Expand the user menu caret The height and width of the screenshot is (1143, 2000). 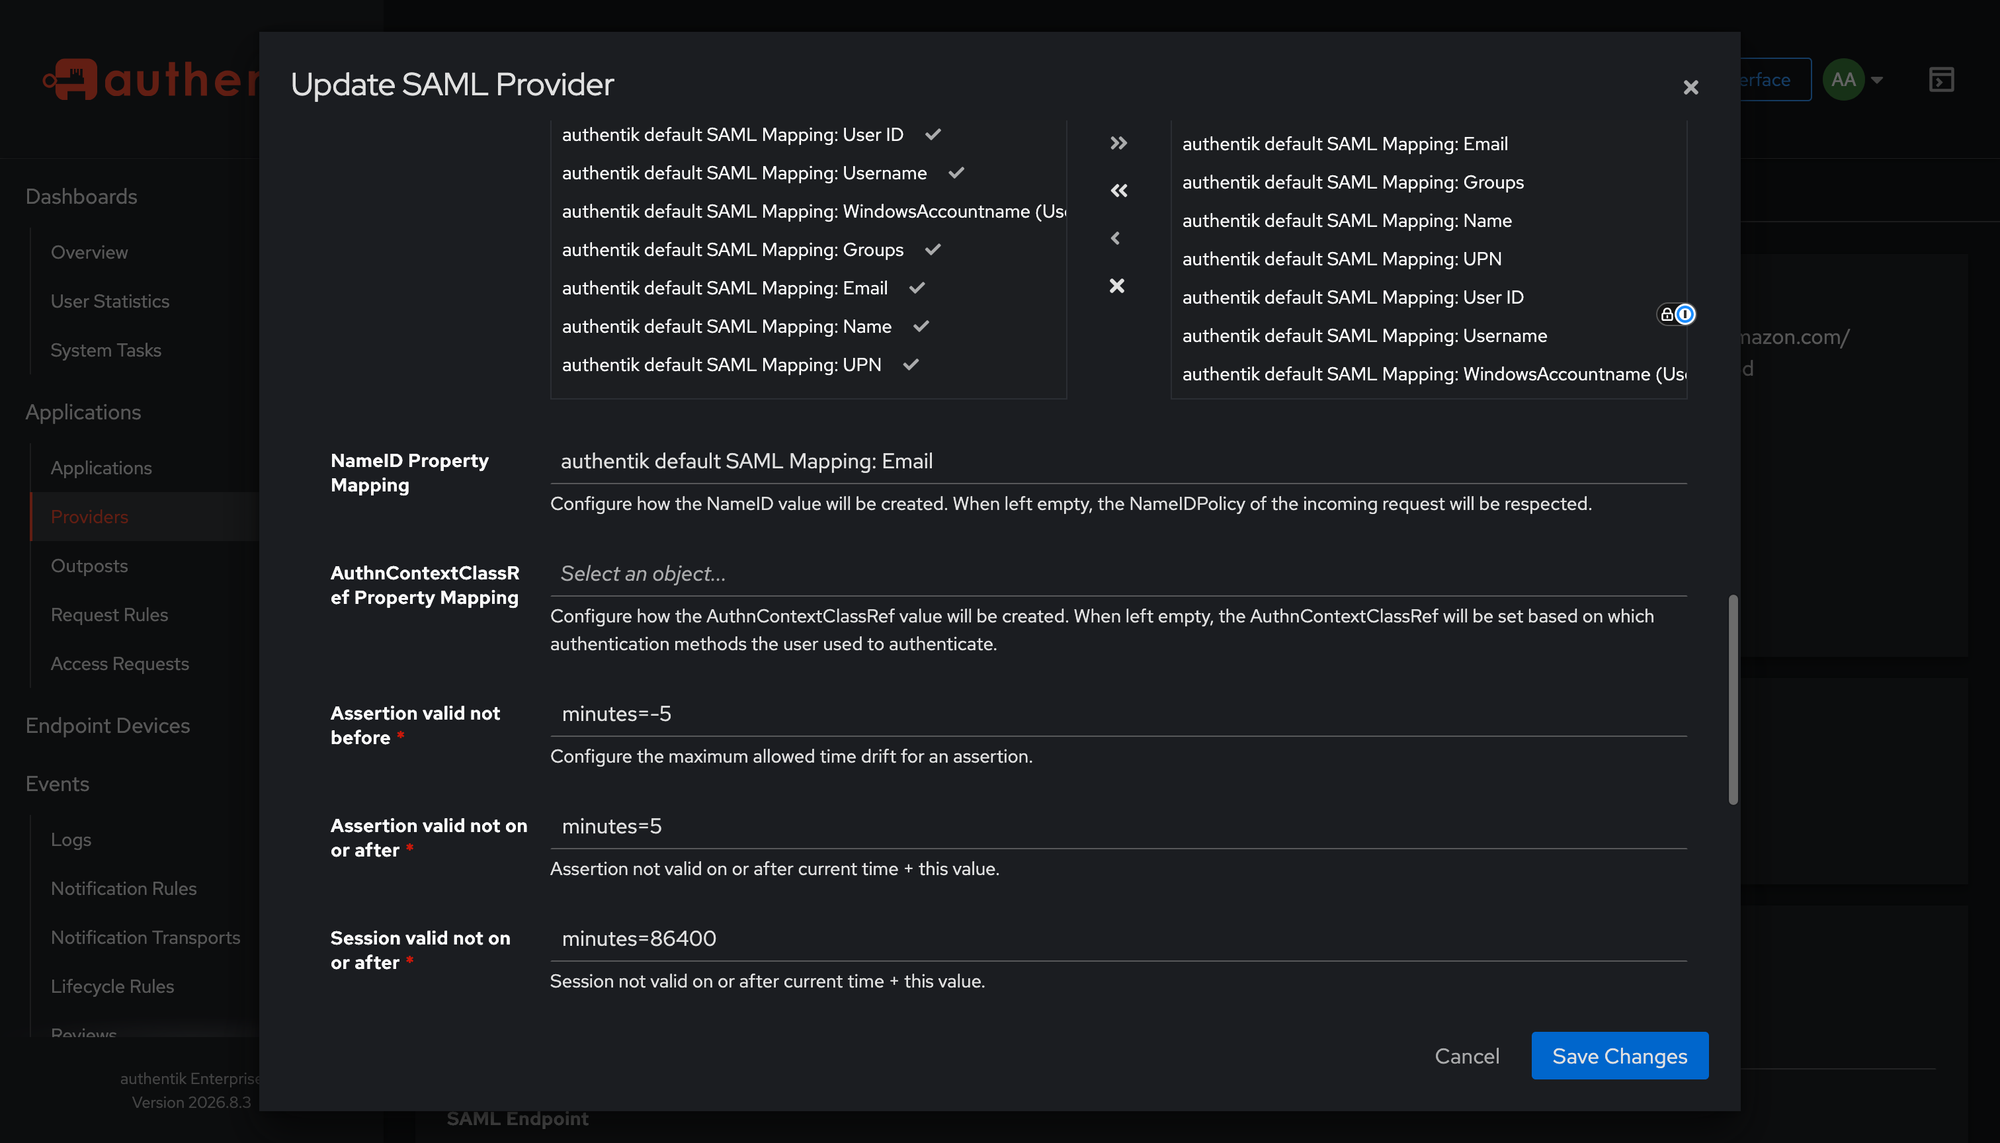[1877, 80]
